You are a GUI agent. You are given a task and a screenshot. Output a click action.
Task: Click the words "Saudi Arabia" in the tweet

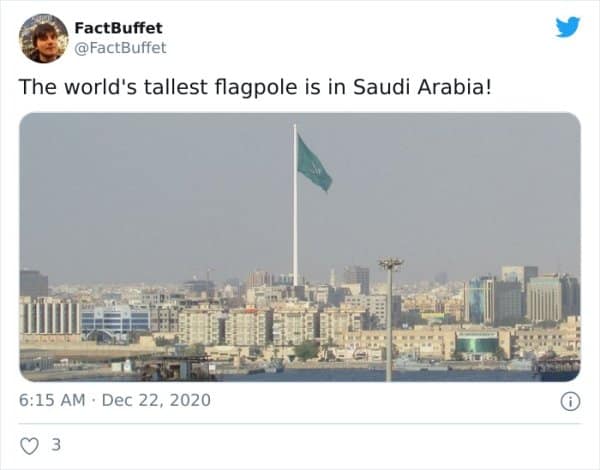click(x=441, y=86)
